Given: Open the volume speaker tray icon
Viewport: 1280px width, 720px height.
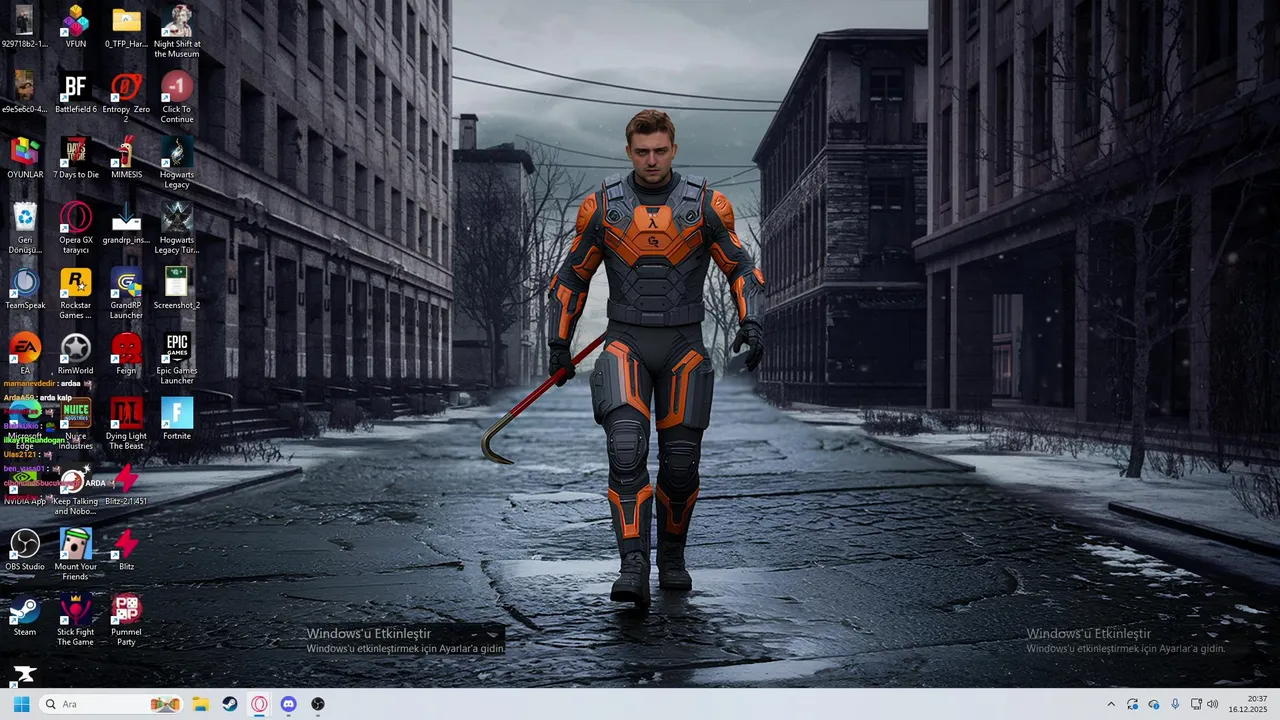Looking at the screenshot, I should click(1212, 704).
